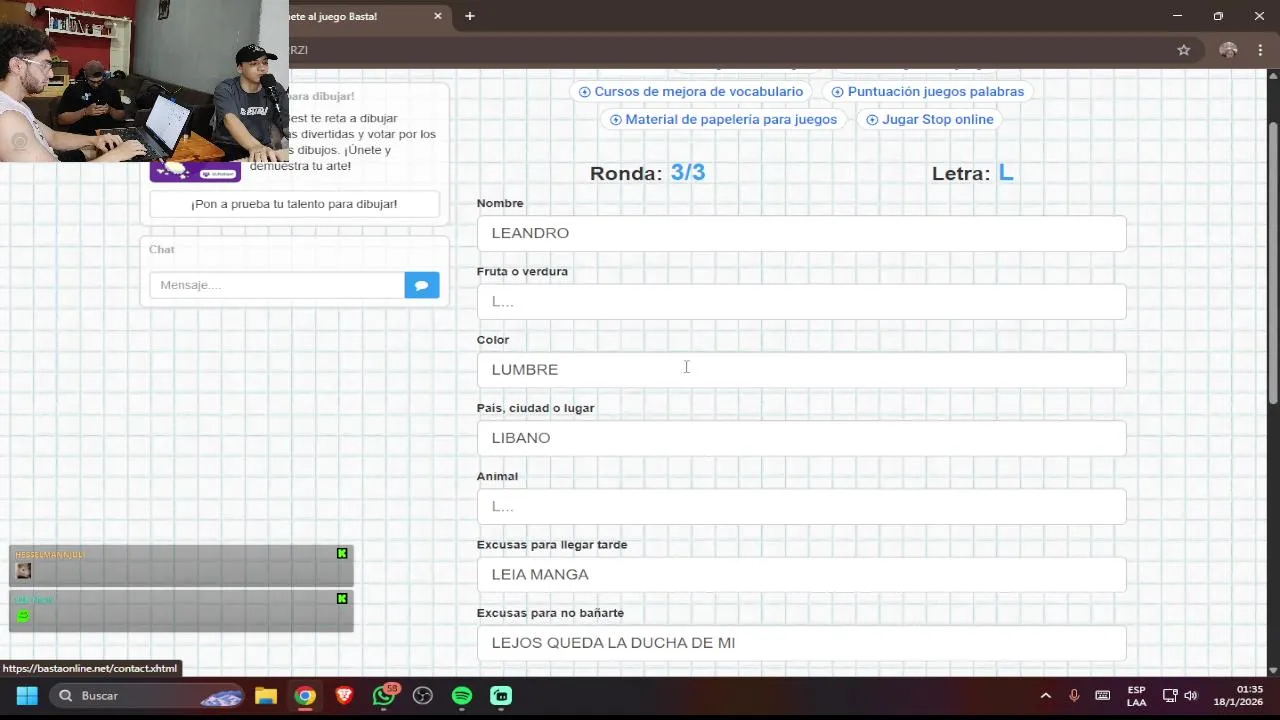Click the blue chat send message icon

click(421, 285)
